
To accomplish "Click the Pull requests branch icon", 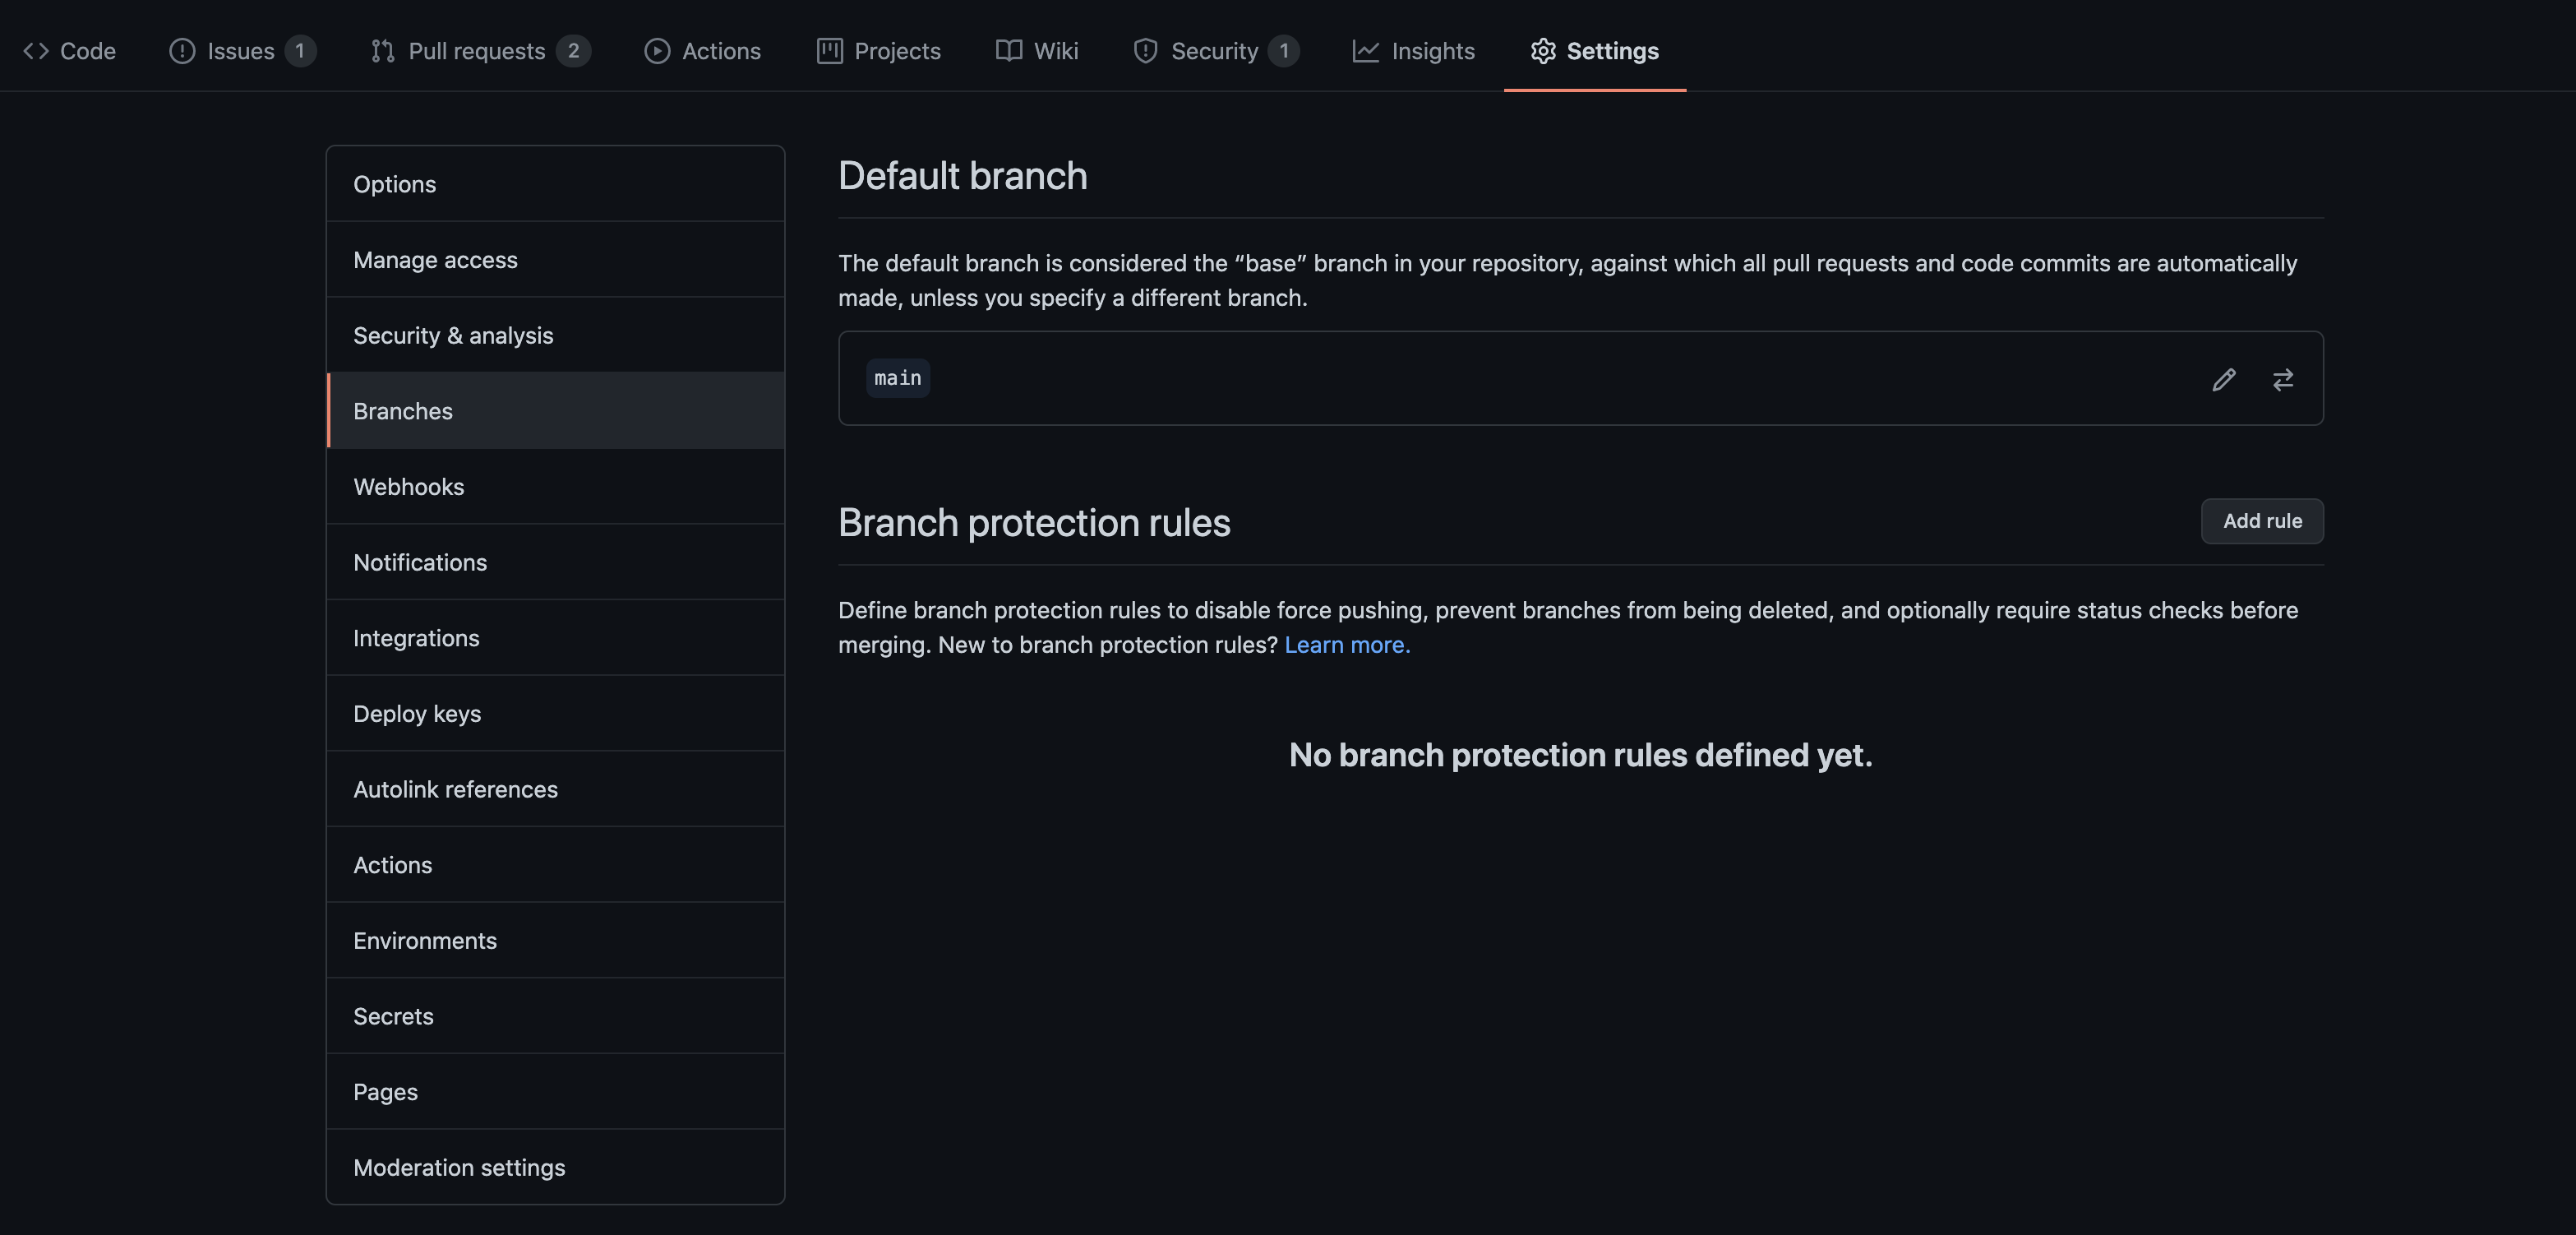I will coord(384,50).
